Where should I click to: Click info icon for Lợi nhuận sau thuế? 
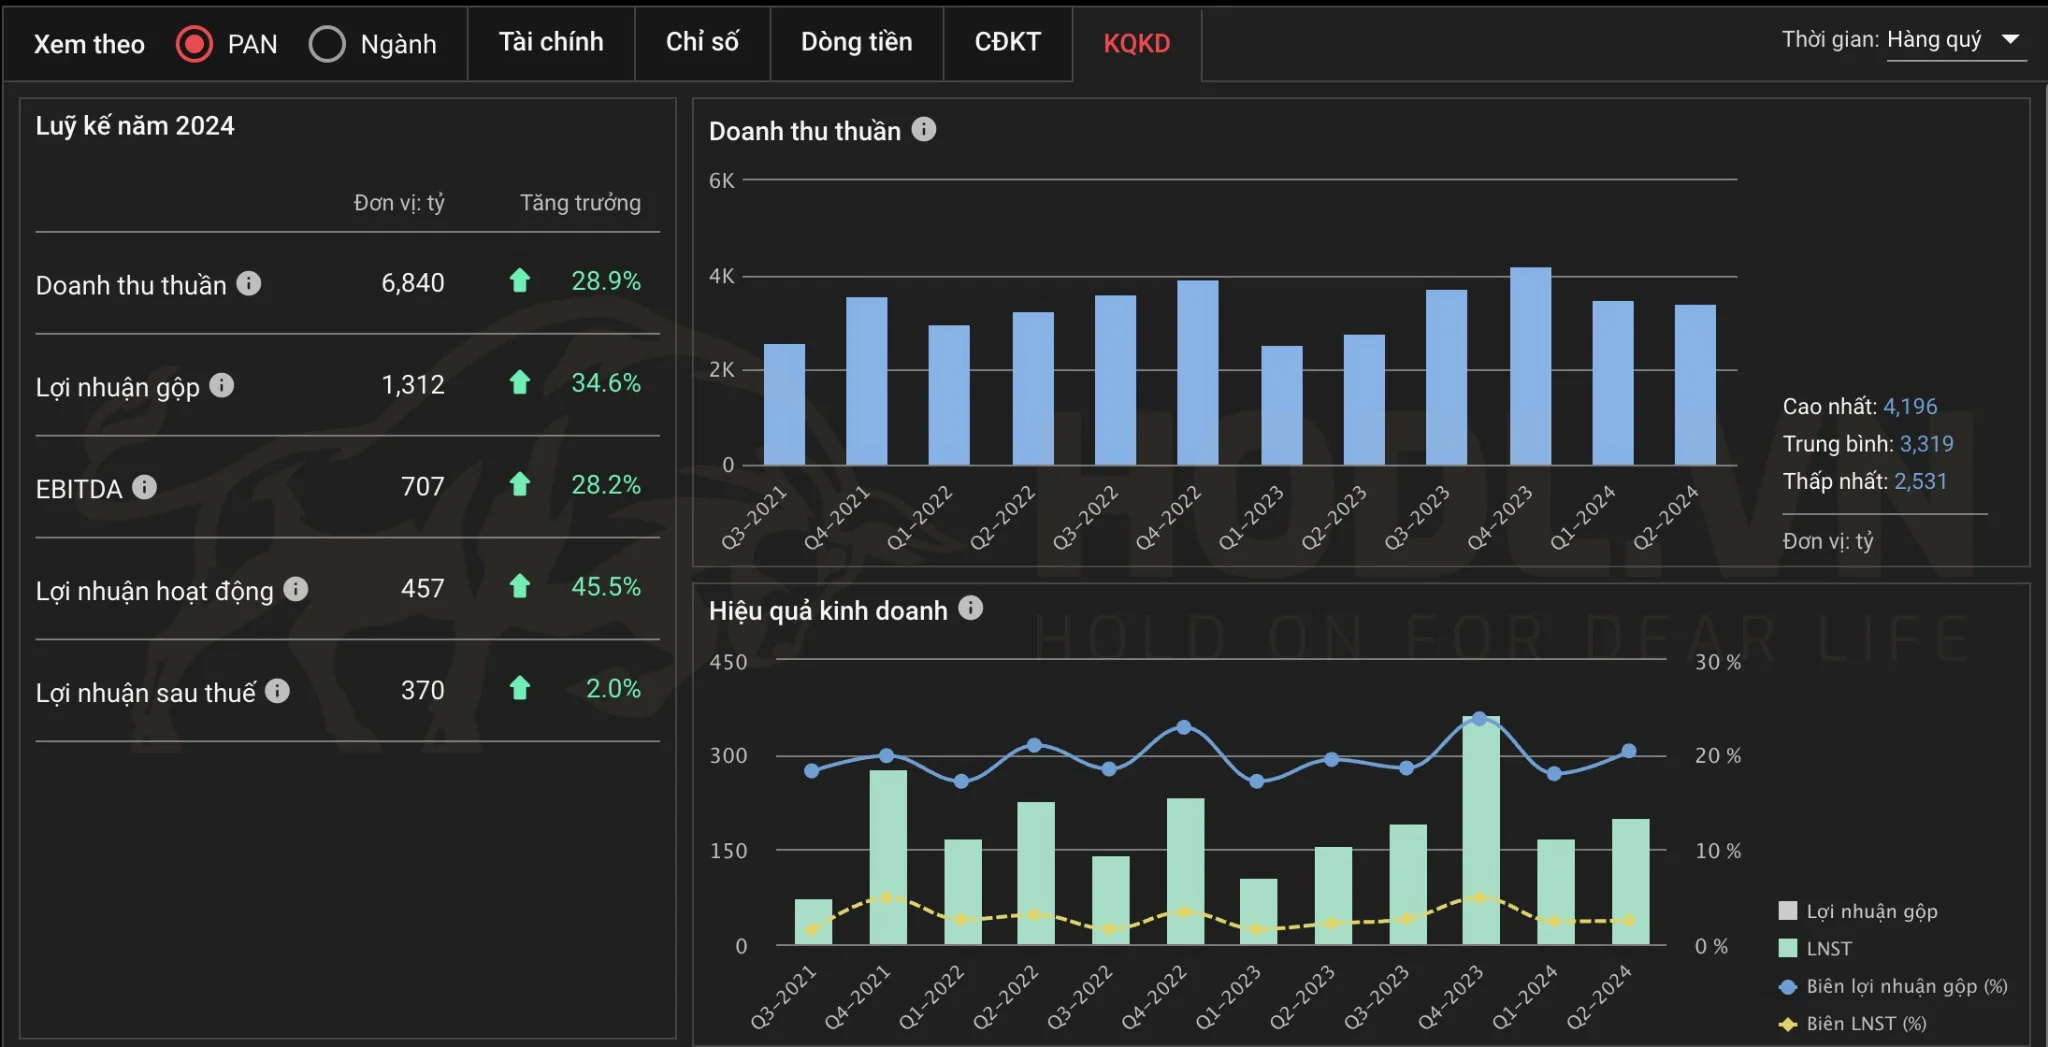tap(278, 691)
